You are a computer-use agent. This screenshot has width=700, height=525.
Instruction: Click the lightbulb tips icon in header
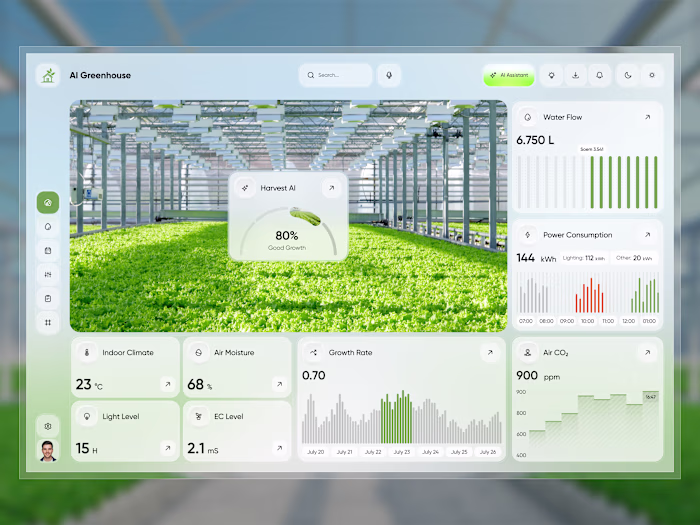point(551,75)
